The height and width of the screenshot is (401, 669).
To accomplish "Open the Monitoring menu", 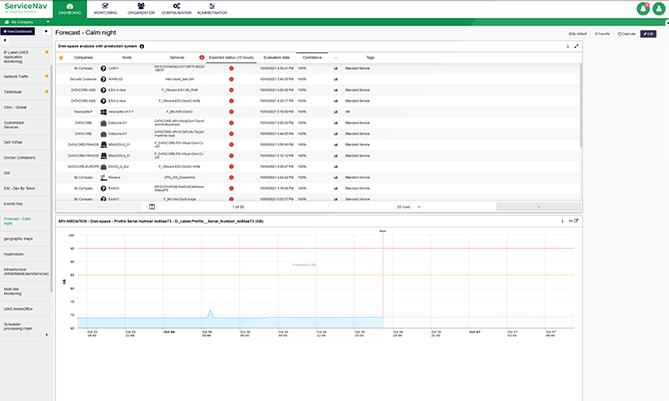I will [105, 9].
